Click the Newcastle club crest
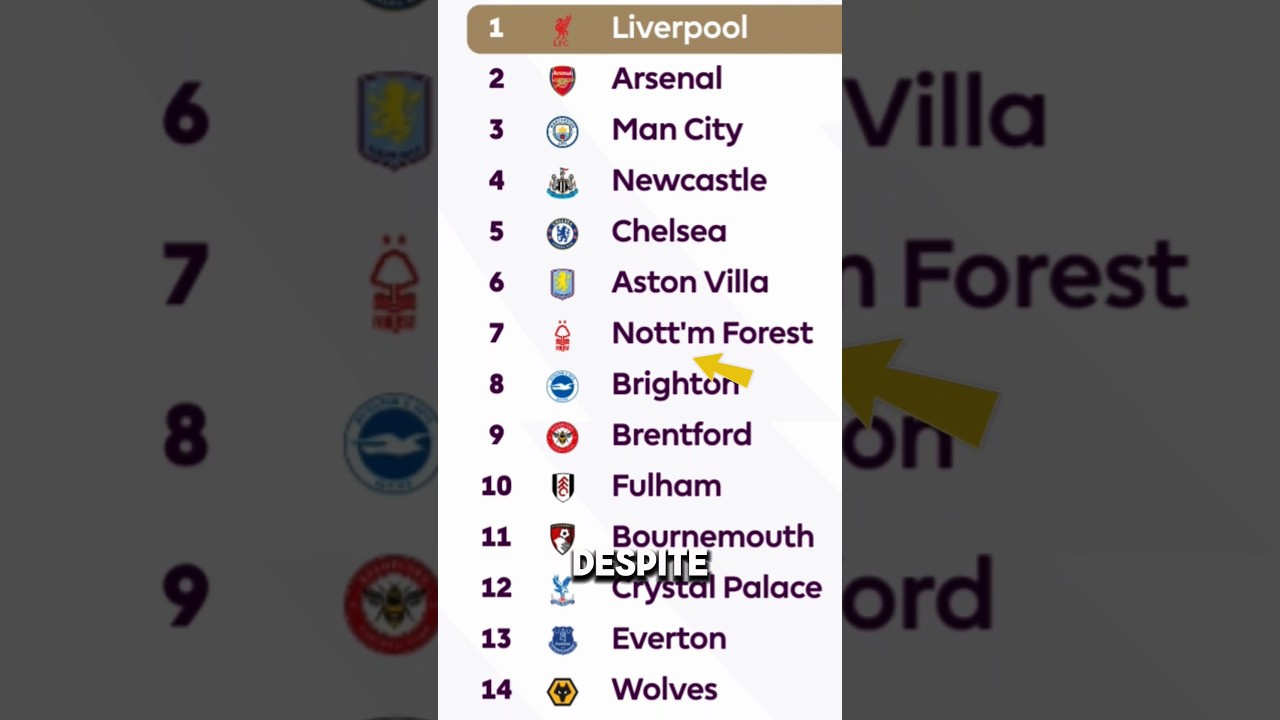The image size is (1280, 720). tap(562, 182)
